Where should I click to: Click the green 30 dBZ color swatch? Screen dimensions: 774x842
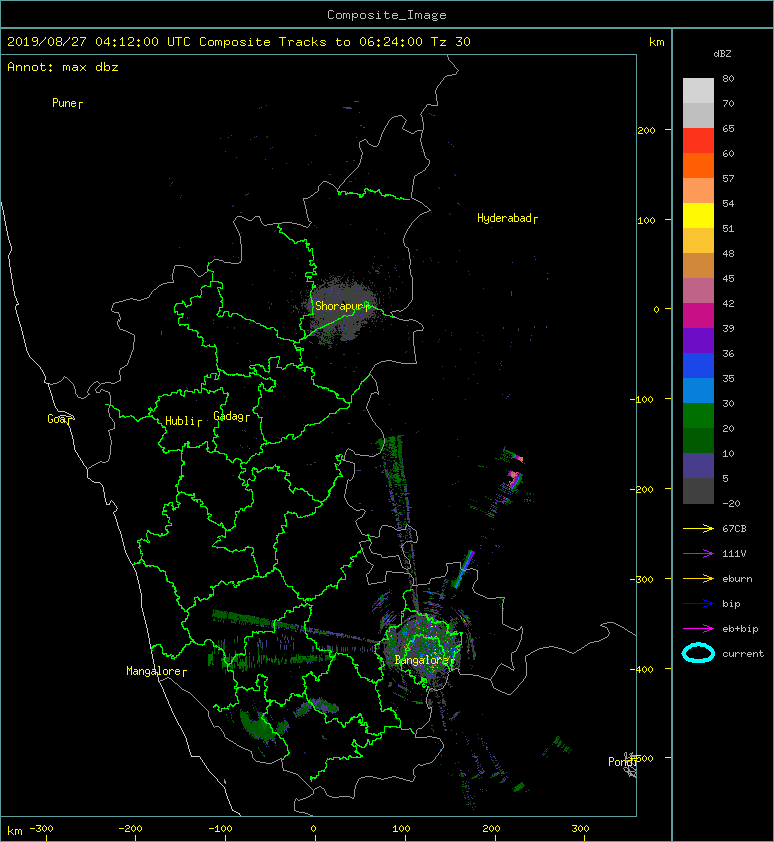(x=698, y=416)
